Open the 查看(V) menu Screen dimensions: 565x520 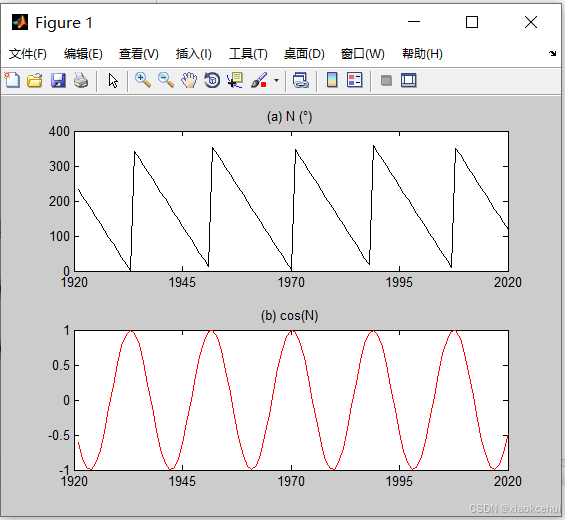click(139, 54)
